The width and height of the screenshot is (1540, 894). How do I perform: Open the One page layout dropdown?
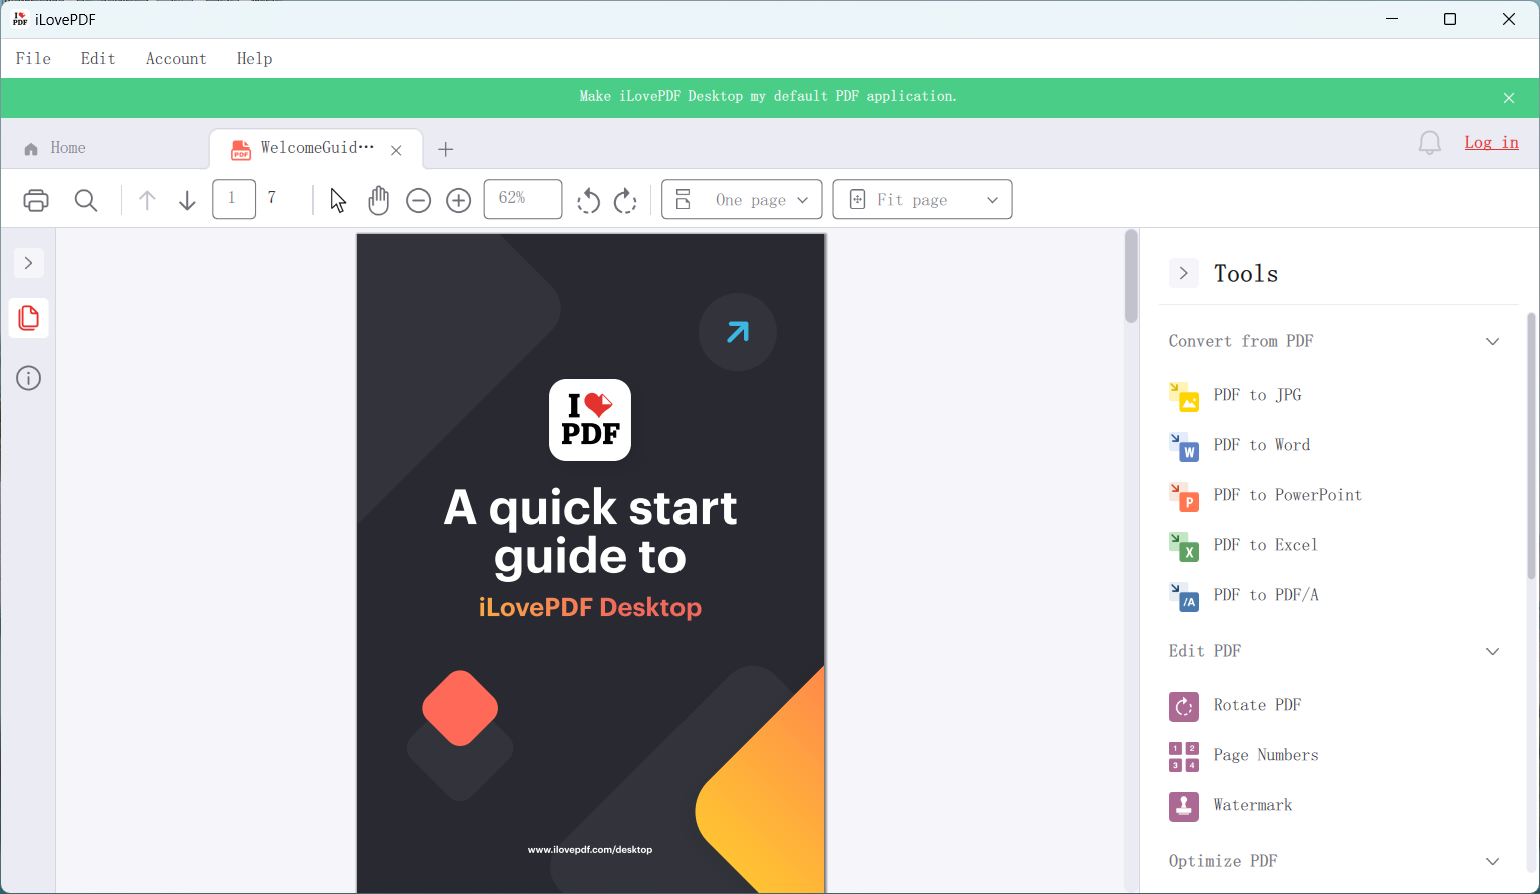tap(740, 199)
